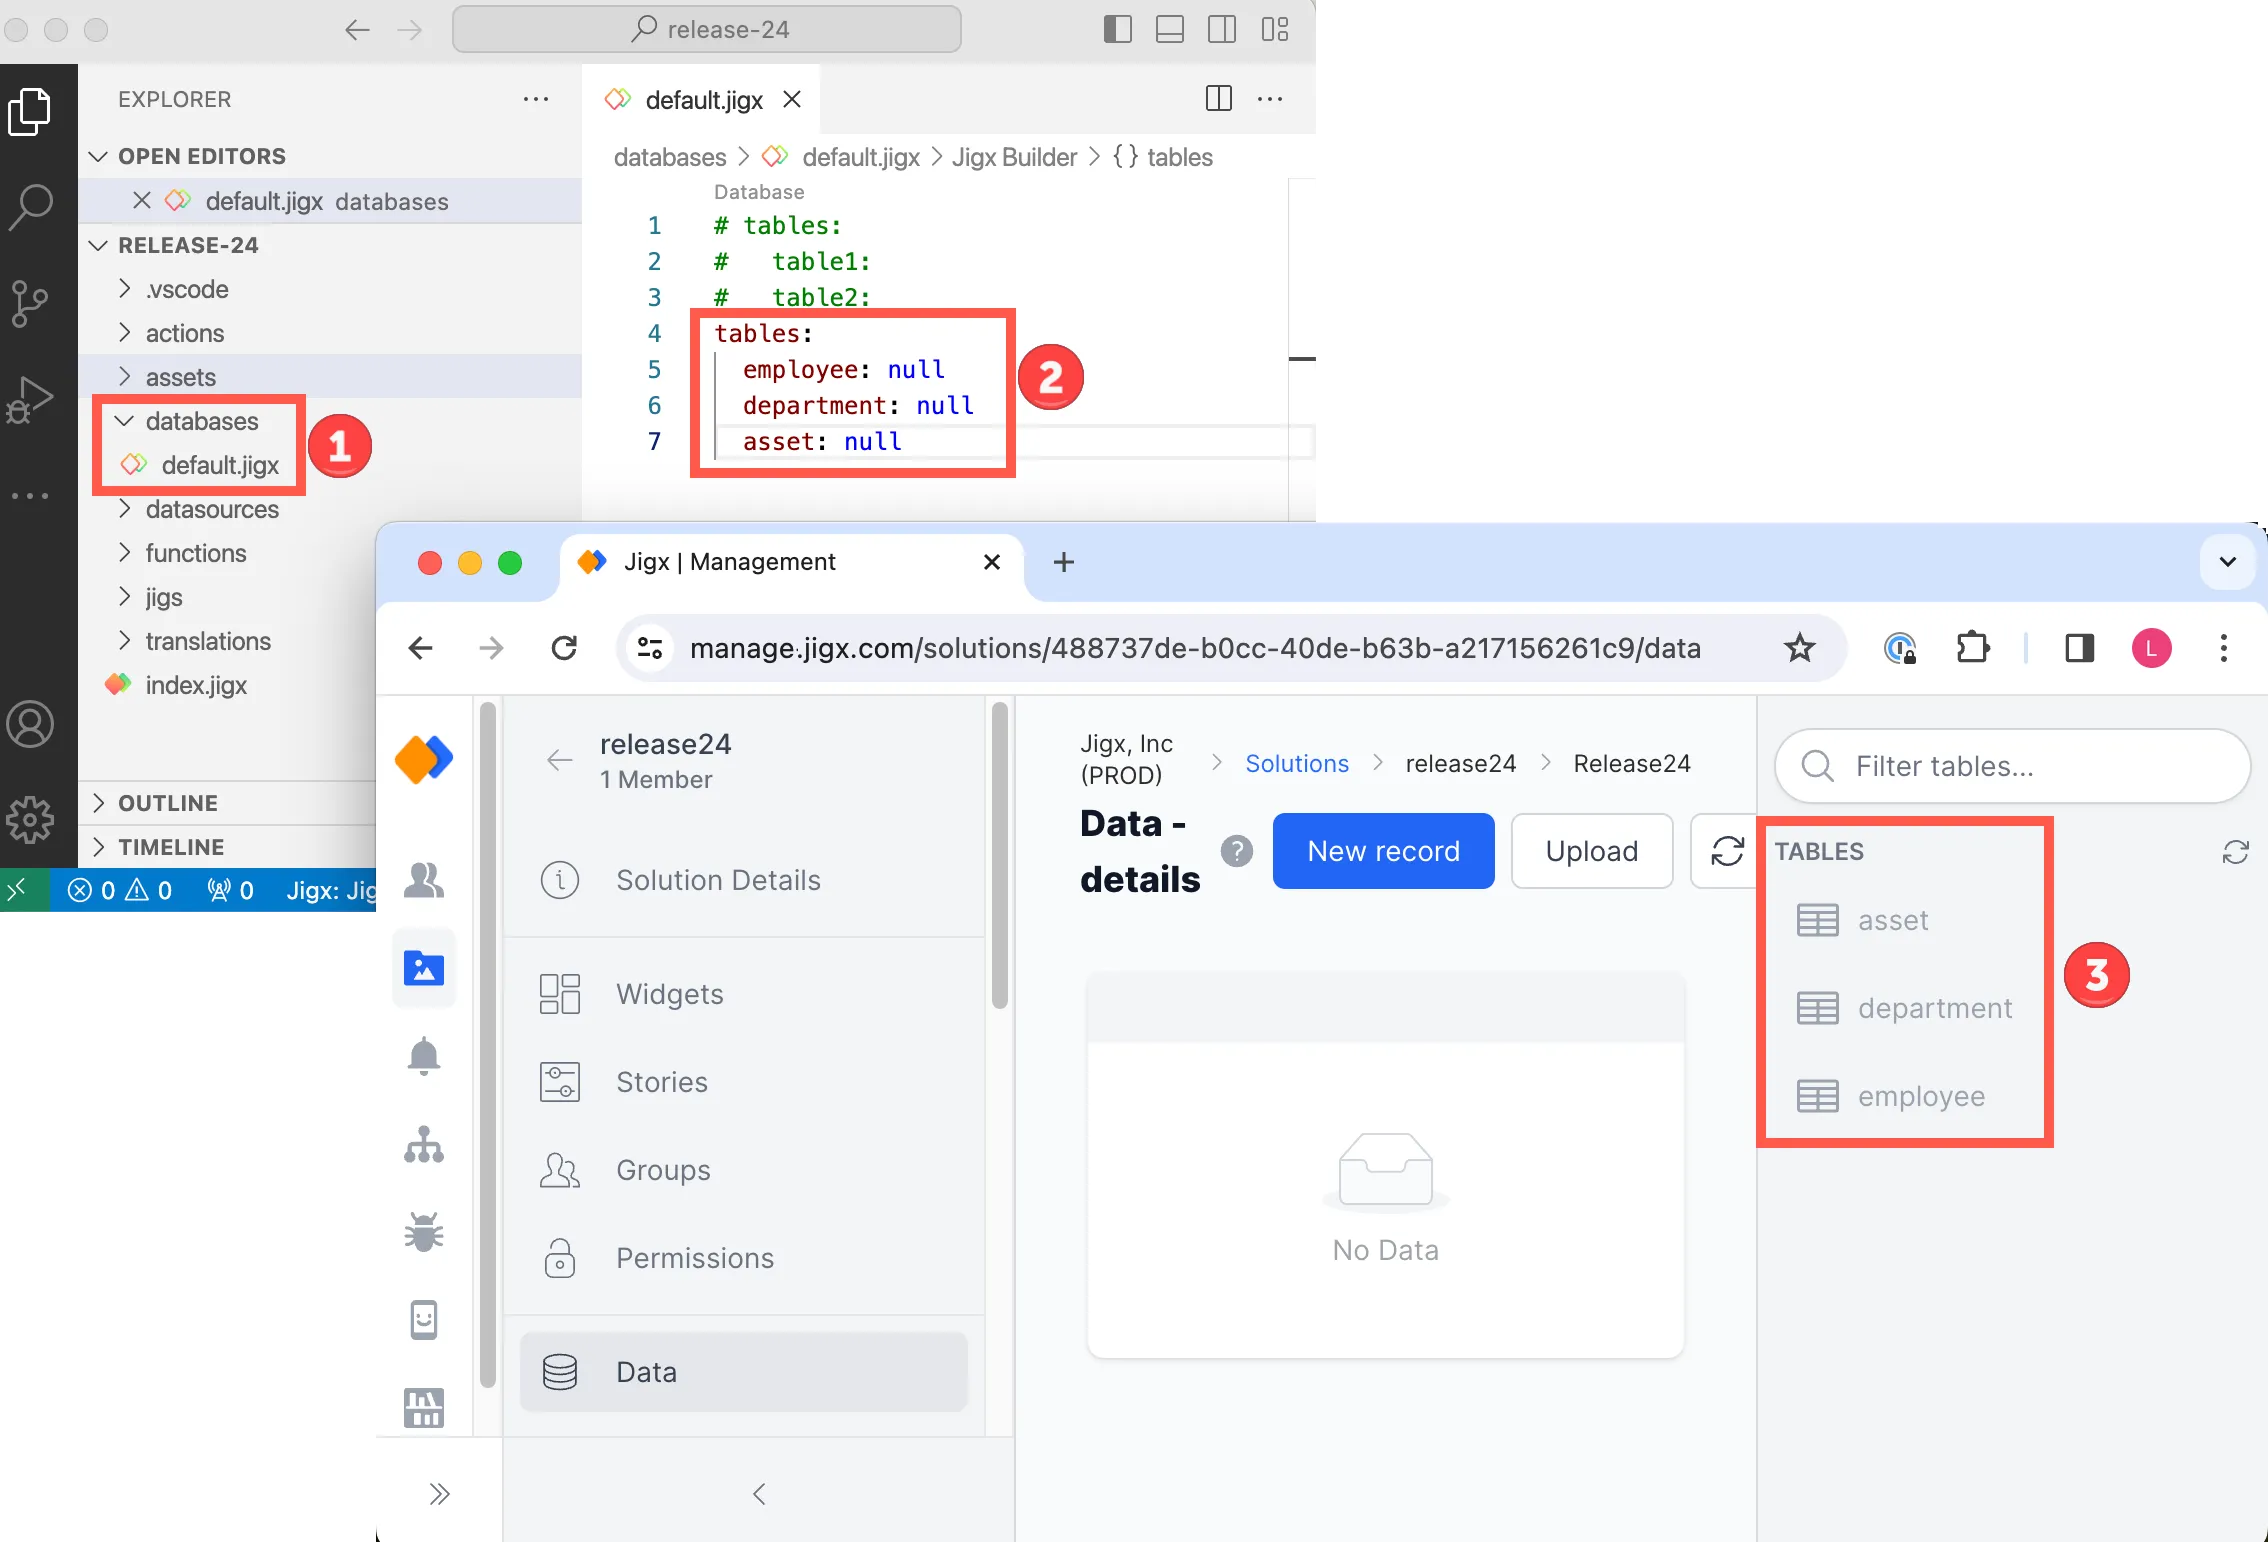Click the New record button in Data
The image size is (2268, 1542).
tap(1382, 850)
